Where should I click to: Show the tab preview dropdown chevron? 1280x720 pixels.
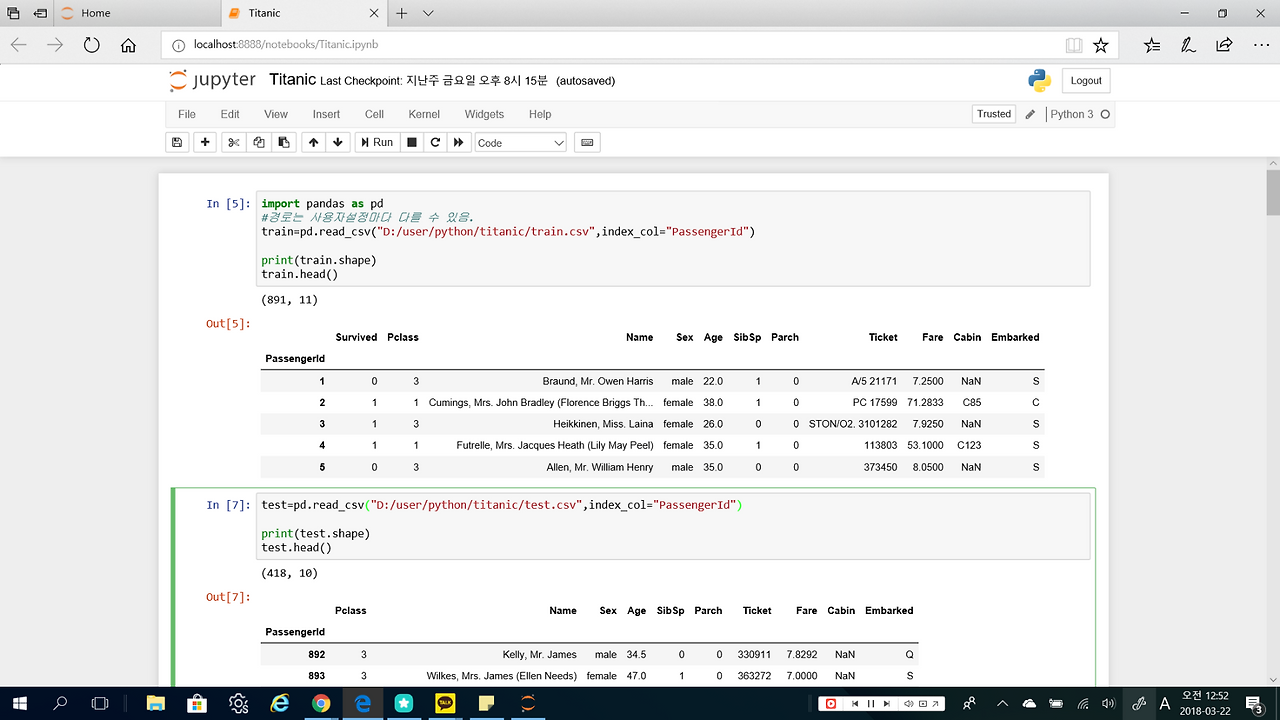(x=428, y=13)
